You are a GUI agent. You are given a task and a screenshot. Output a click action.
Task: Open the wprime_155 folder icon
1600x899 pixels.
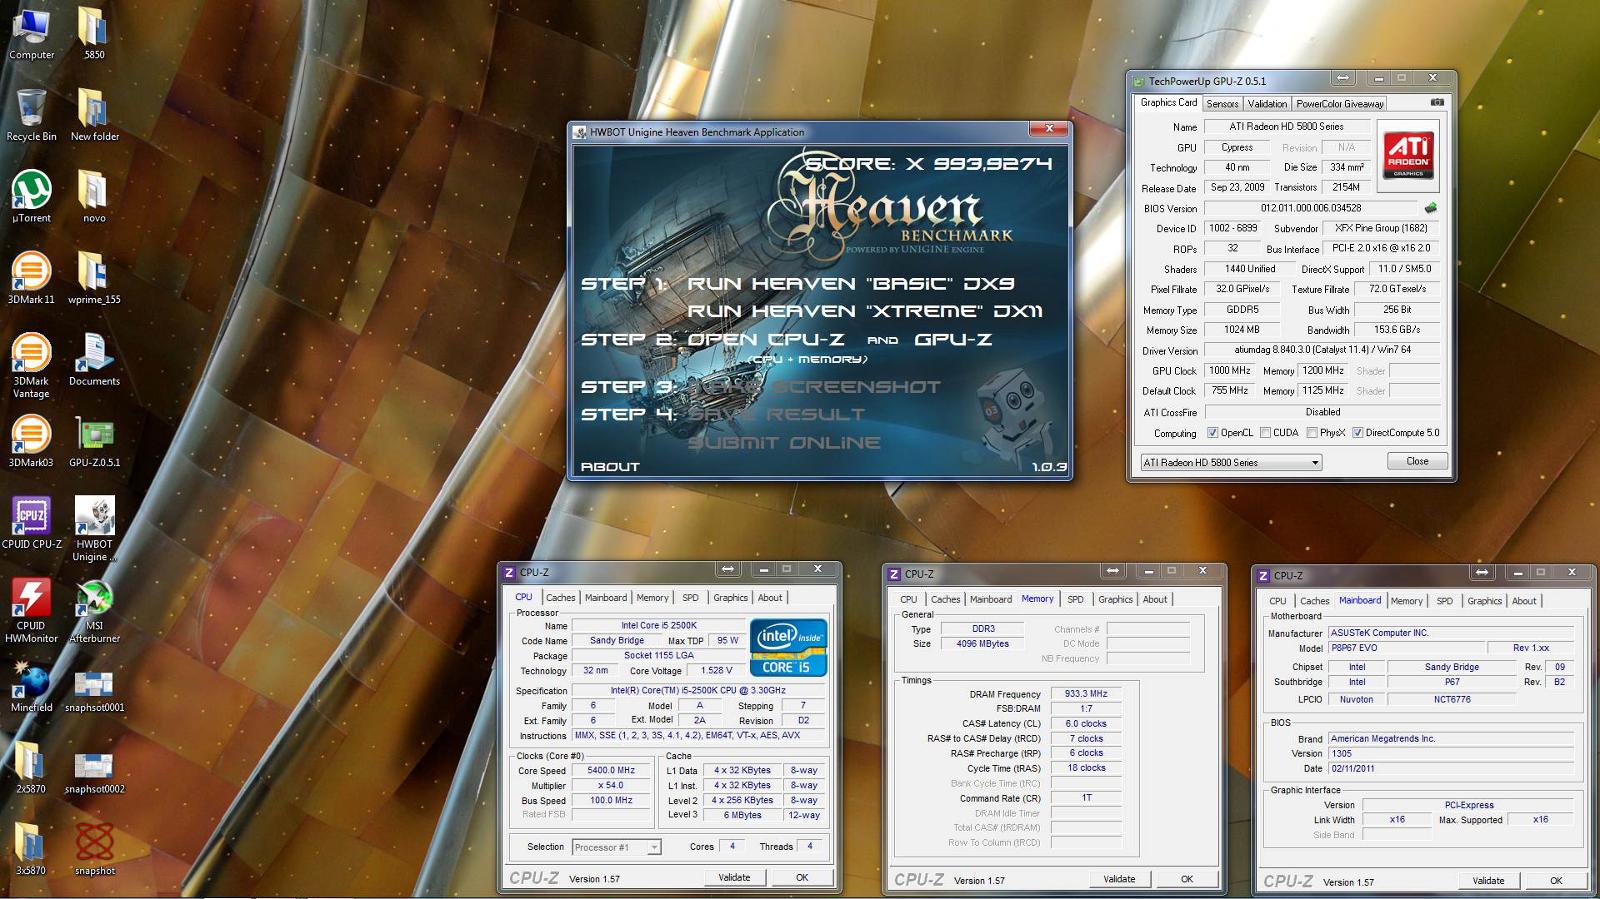[x=94, y=278]
